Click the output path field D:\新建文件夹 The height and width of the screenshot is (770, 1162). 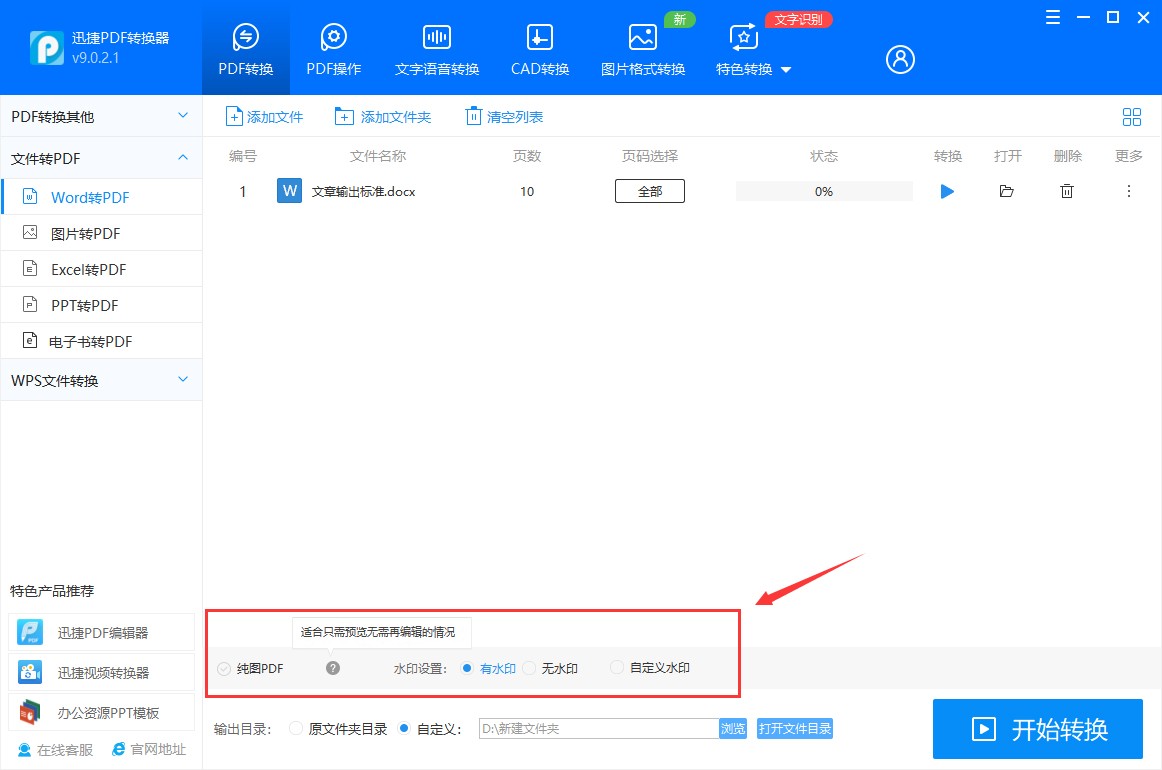pos(599,728)
